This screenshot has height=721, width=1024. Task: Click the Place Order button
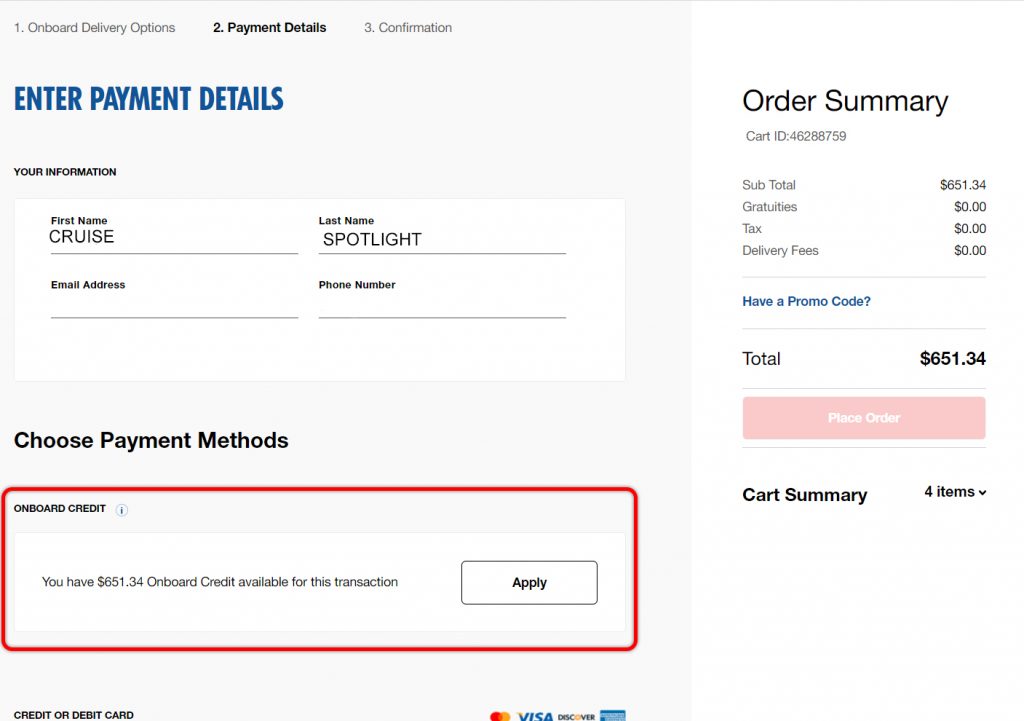pyautogui.click(x=864, y=418)
